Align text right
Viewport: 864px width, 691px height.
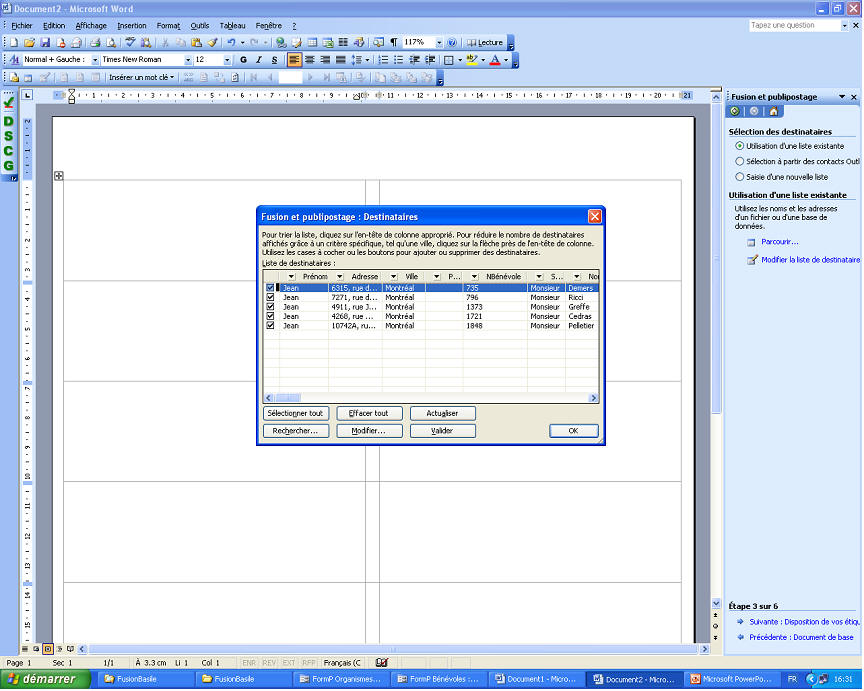coord(325,60)
